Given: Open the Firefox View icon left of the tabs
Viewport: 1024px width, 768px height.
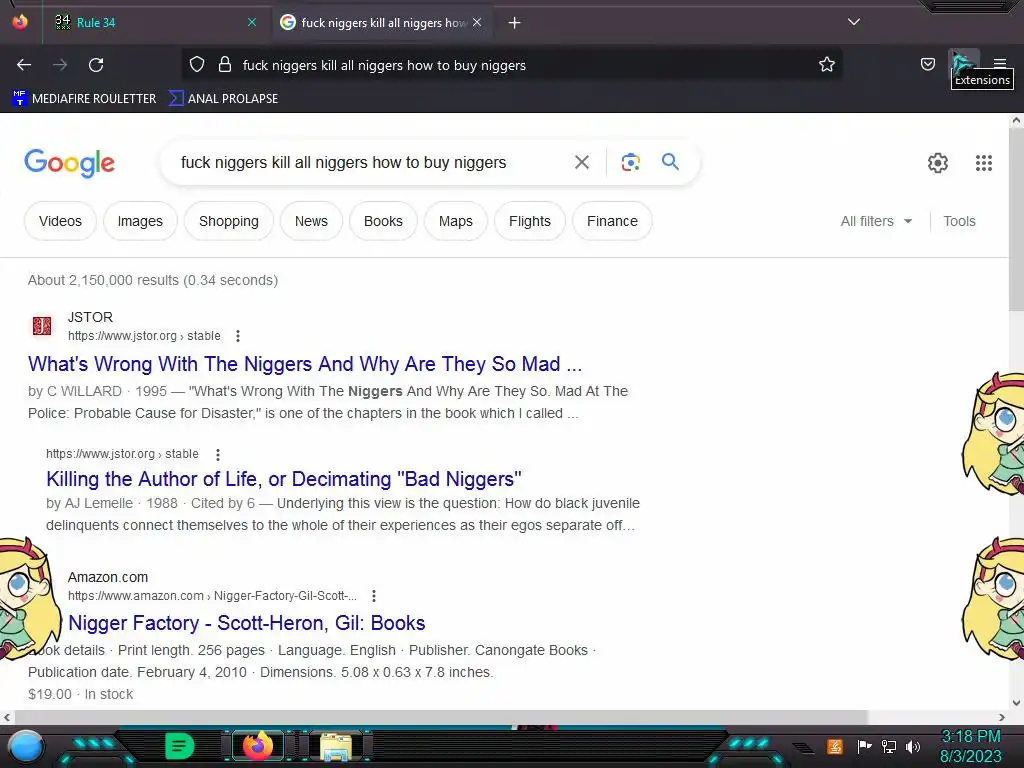Looking at the screenshot, I should (x=20, y=22).
